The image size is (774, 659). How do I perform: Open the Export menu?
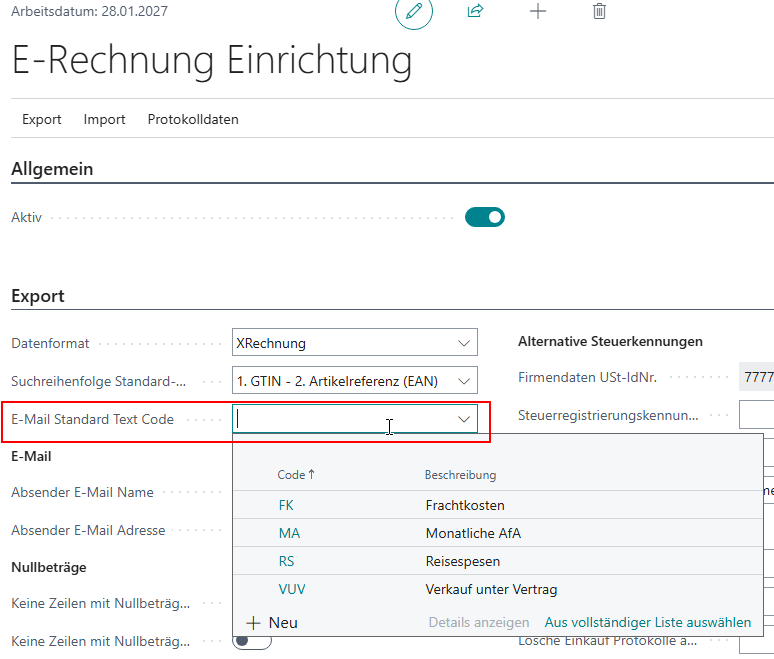point(42,119)
